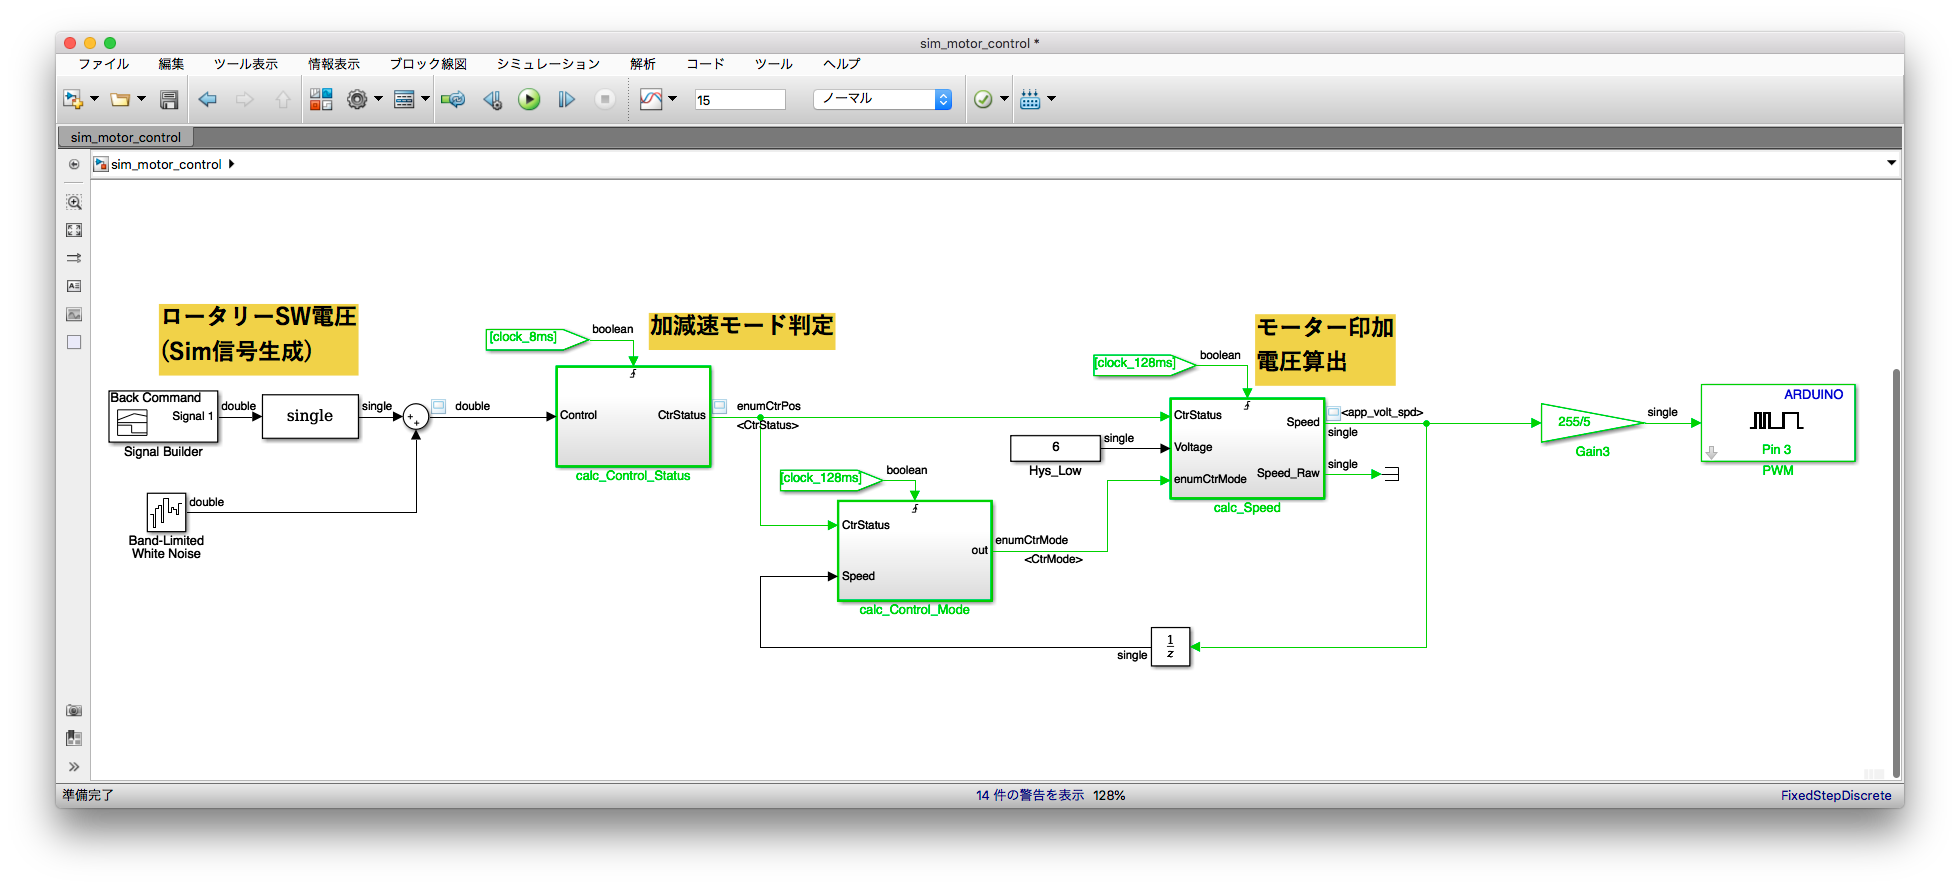The width and height of the screenshot is (1960, 888).
Task: Click the Update Diagram icon
Action: point(453,99)
